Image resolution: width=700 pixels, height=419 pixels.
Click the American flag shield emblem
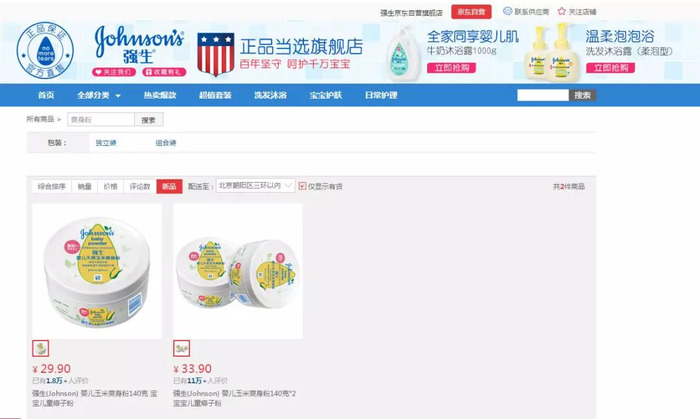click(216, 54)
